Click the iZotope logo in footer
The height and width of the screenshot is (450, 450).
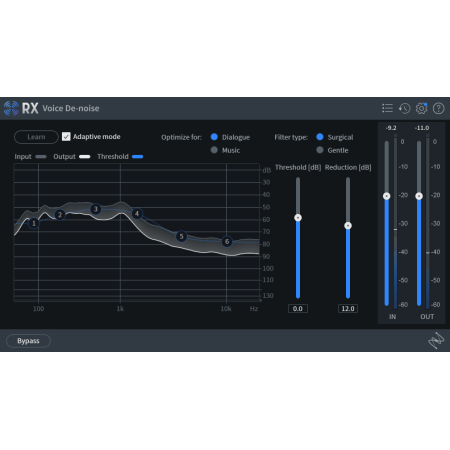[436, 340]
